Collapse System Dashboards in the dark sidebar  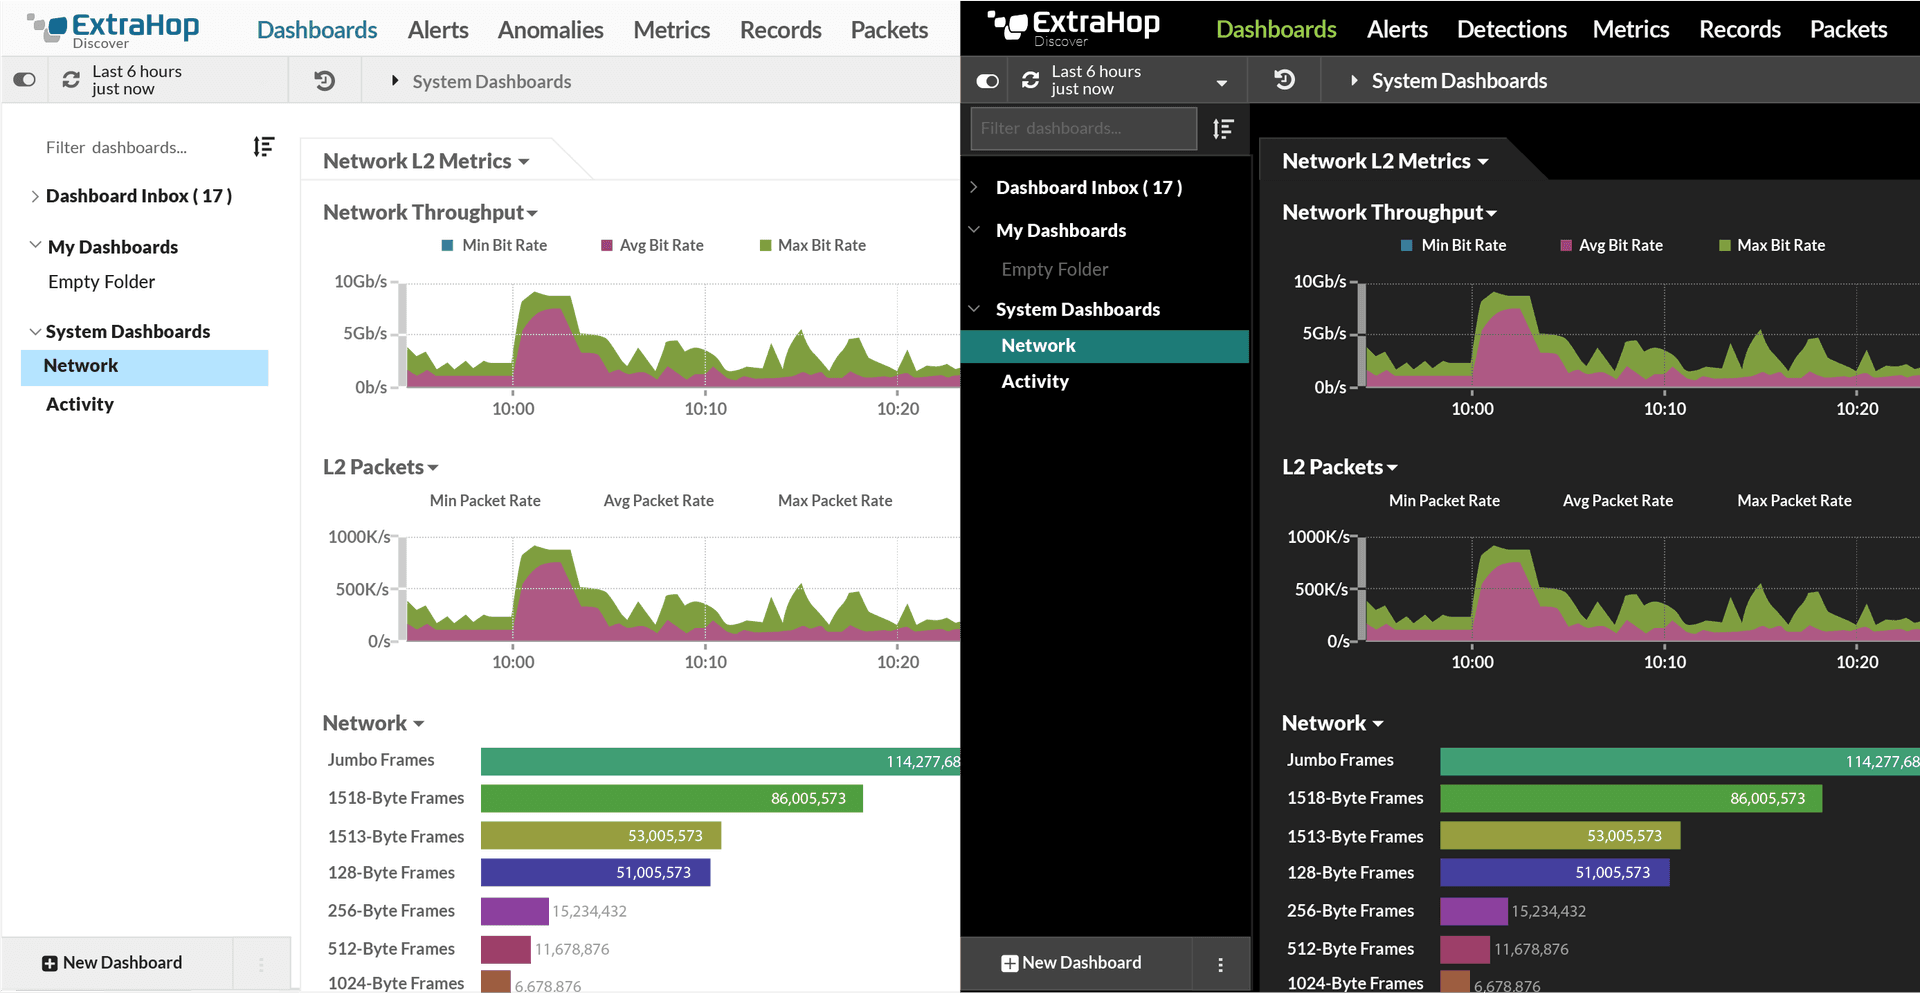[x=974, y=309]
